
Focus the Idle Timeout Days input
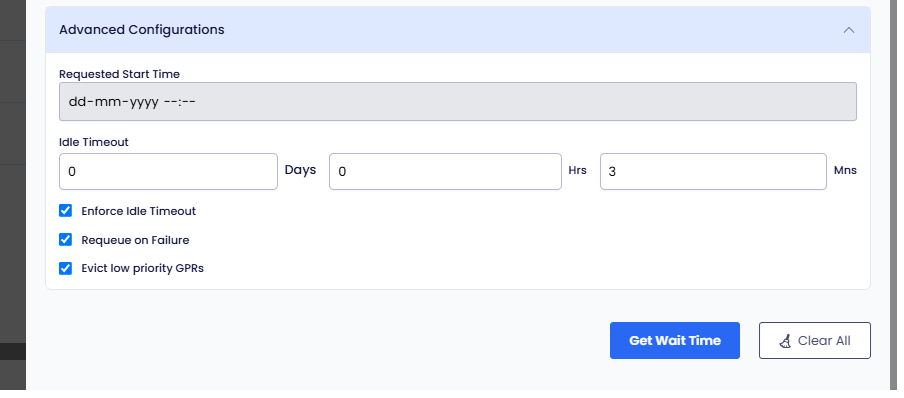pos(168,171)
